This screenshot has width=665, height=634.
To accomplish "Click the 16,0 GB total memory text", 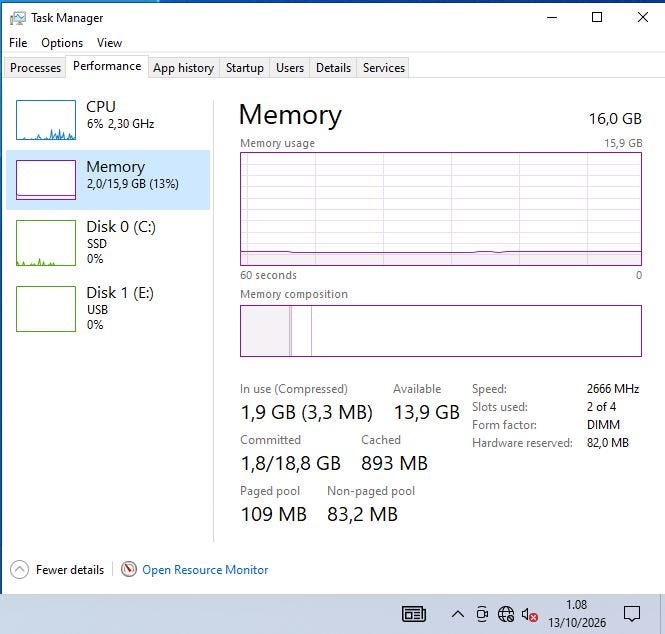I will point(615,119).
